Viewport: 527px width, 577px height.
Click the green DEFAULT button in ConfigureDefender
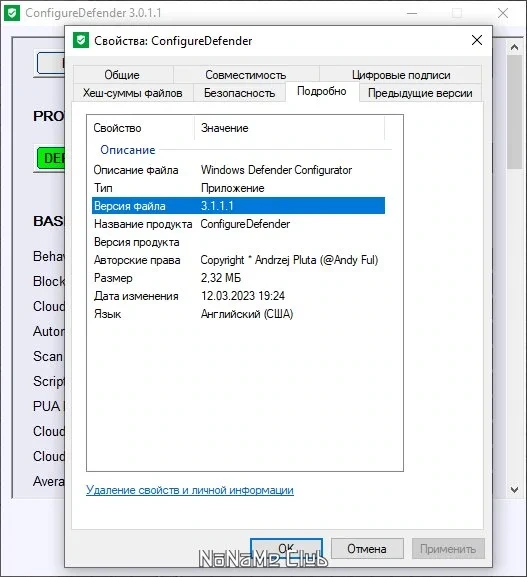point(51,158)
